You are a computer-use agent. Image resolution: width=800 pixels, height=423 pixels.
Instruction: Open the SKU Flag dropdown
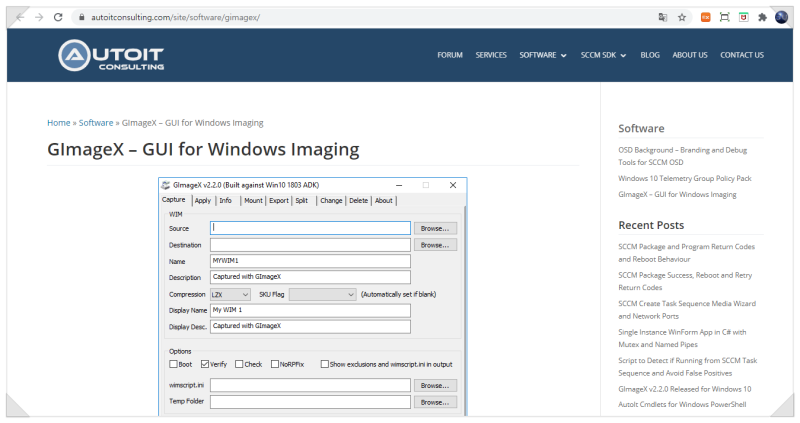(x=322, y=294)
